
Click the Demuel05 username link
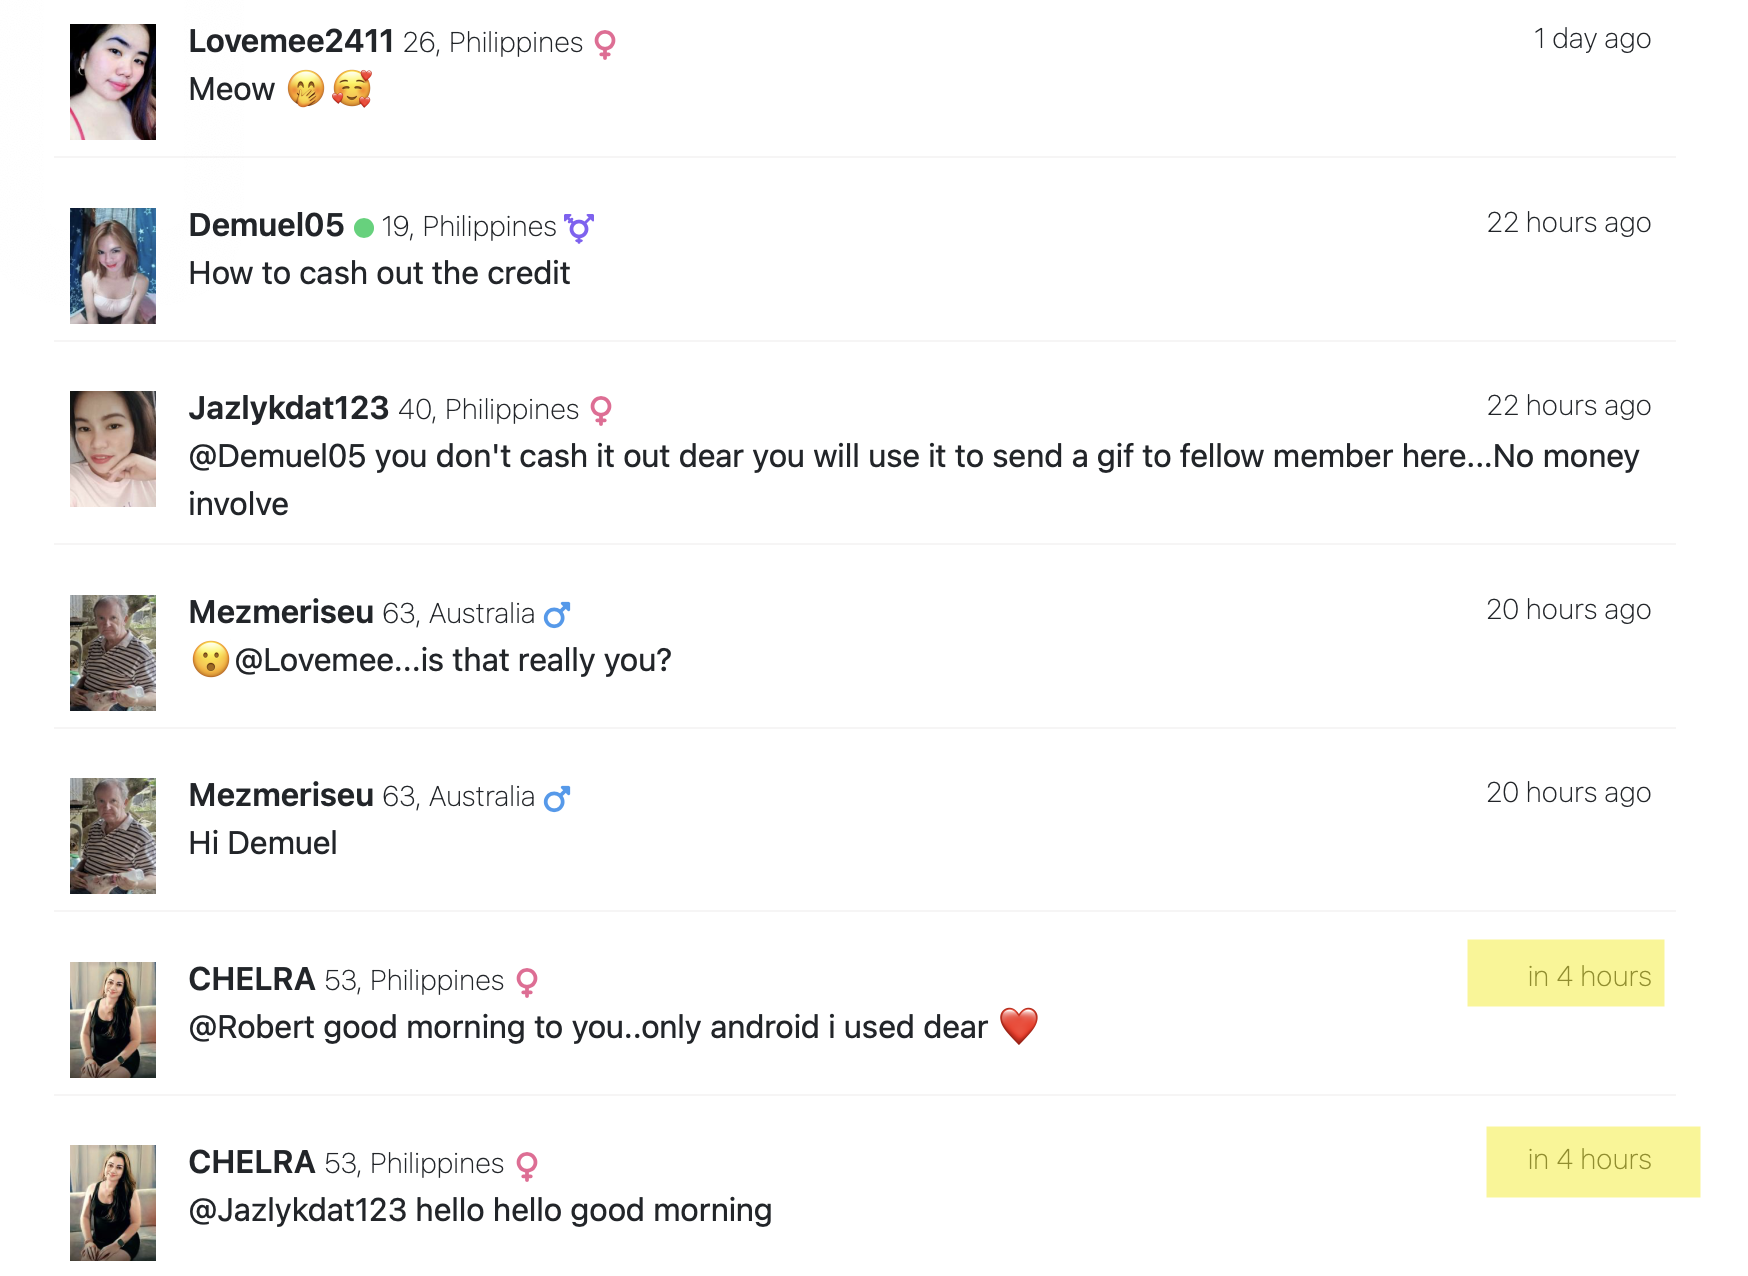[266, 225]
